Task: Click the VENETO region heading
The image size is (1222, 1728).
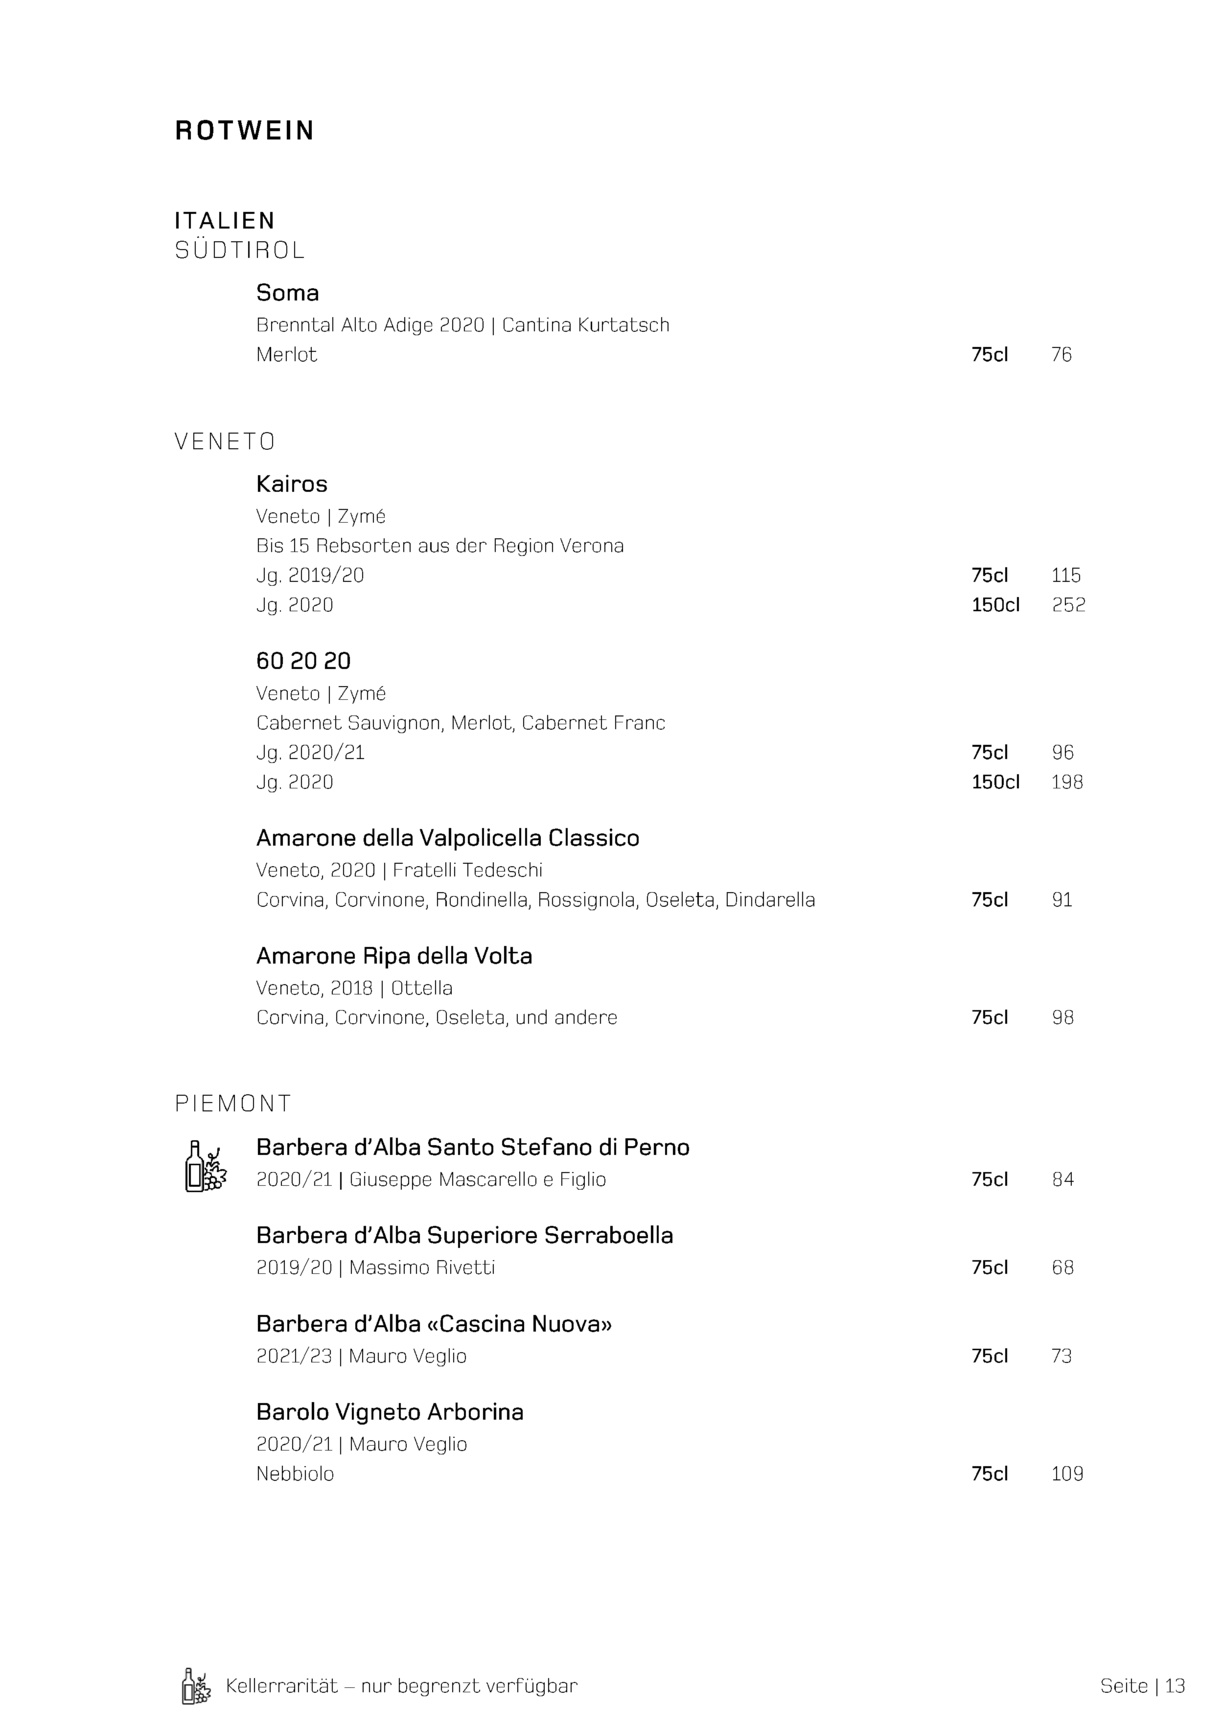Action: click(x=225, y=442)
